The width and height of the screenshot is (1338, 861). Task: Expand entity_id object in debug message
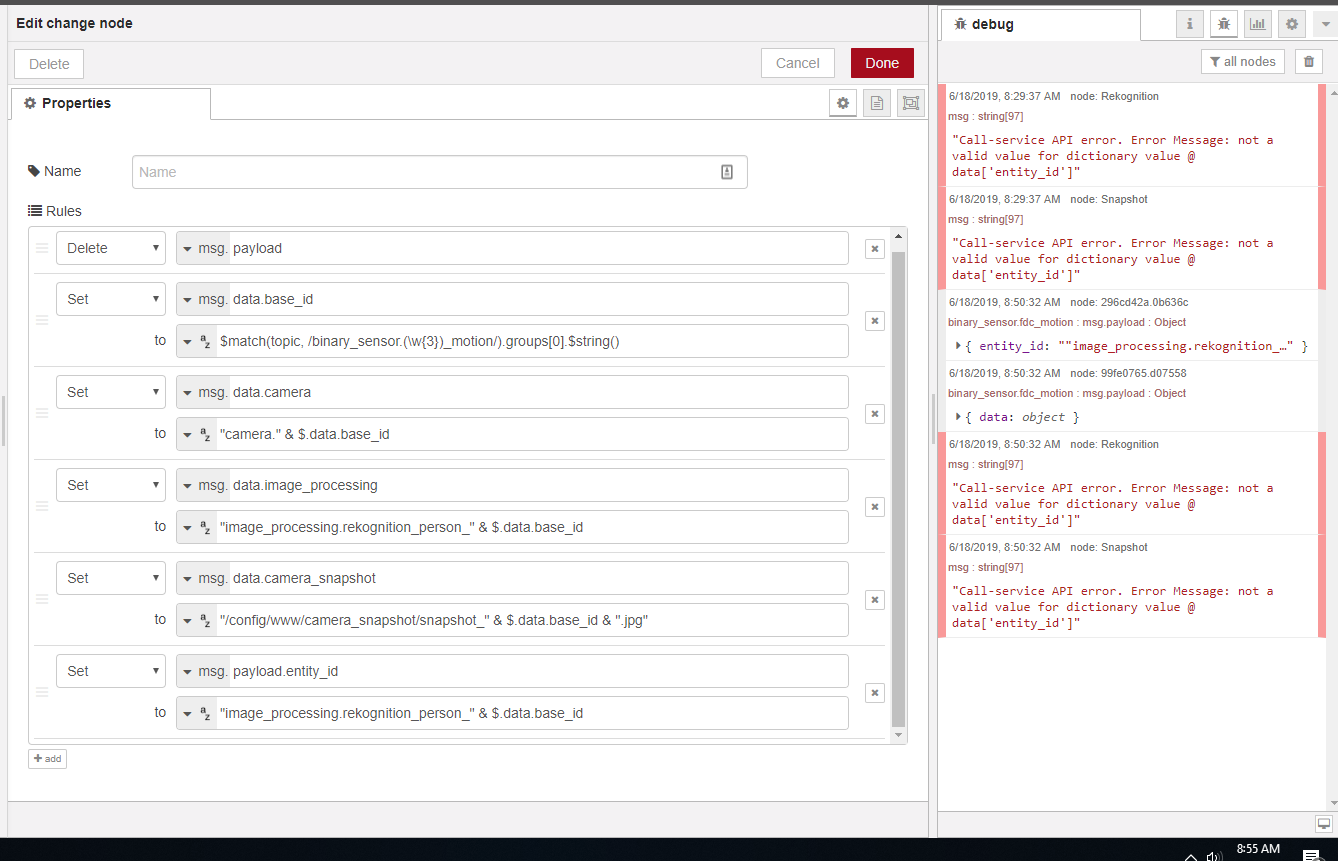(x=960, y=346)
